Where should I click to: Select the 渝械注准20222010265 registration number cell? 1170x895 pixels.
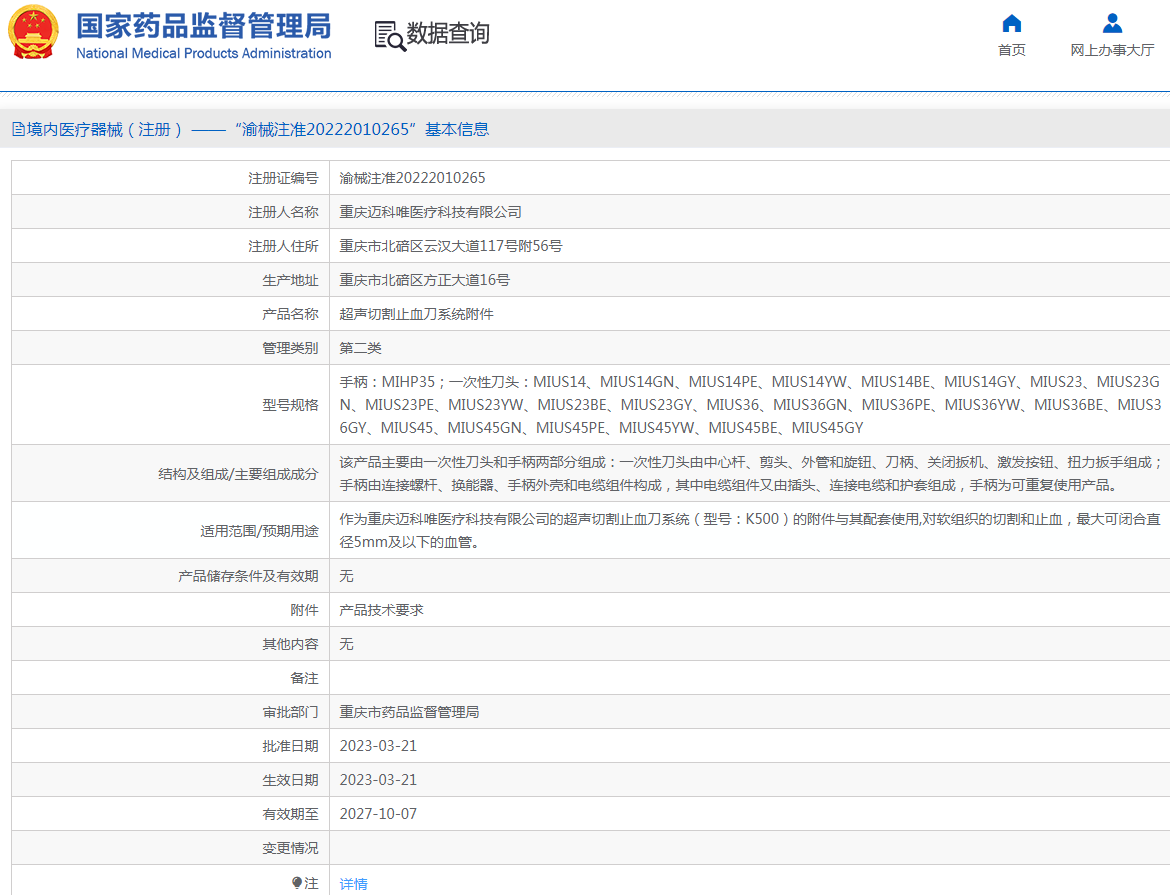pyautogui.click(x=413, y=177)
